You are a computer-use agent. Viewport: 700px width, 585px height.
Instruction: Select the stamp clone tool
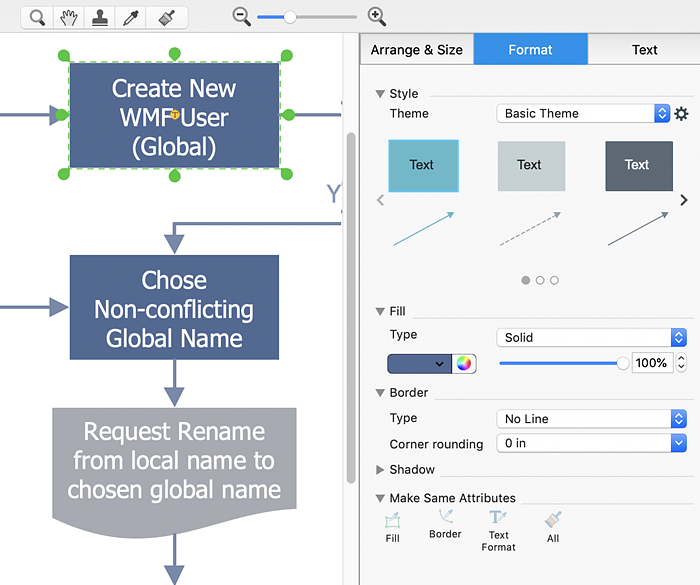pos(100,18)
